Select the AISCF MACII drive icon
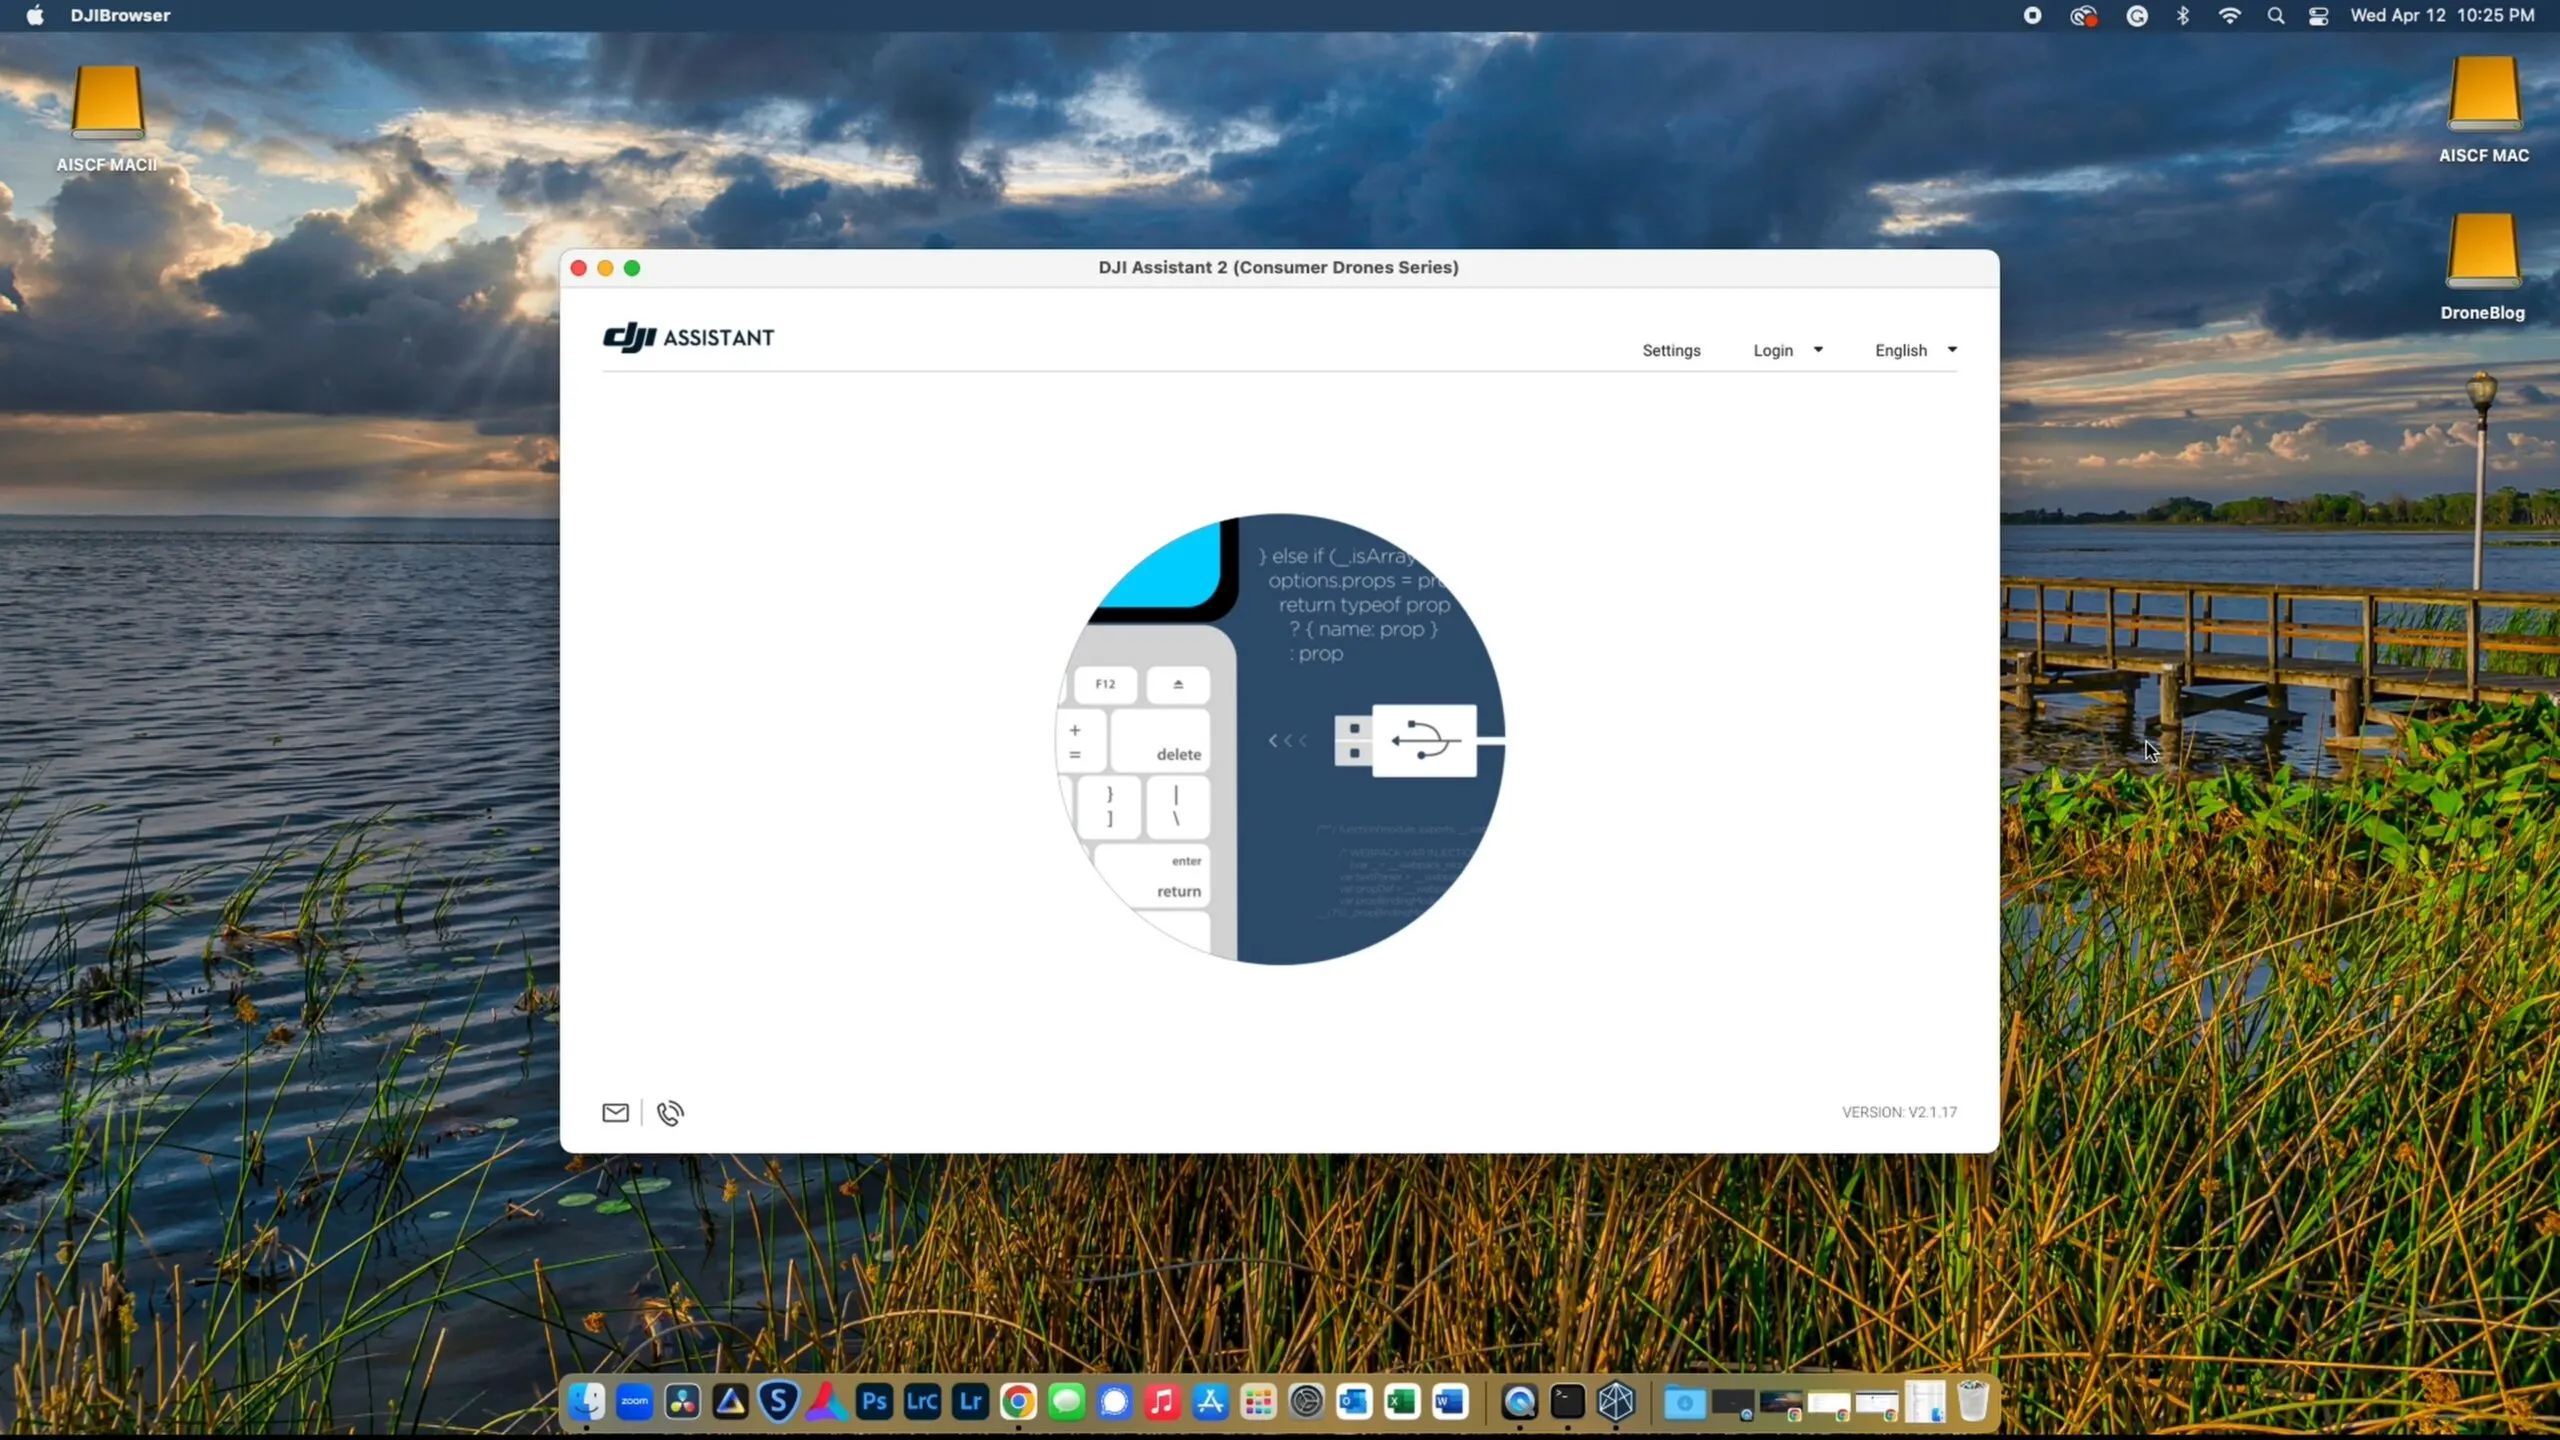This screenshot has width=2560, height=1440. pyautogui.click(x=107, y=102)
